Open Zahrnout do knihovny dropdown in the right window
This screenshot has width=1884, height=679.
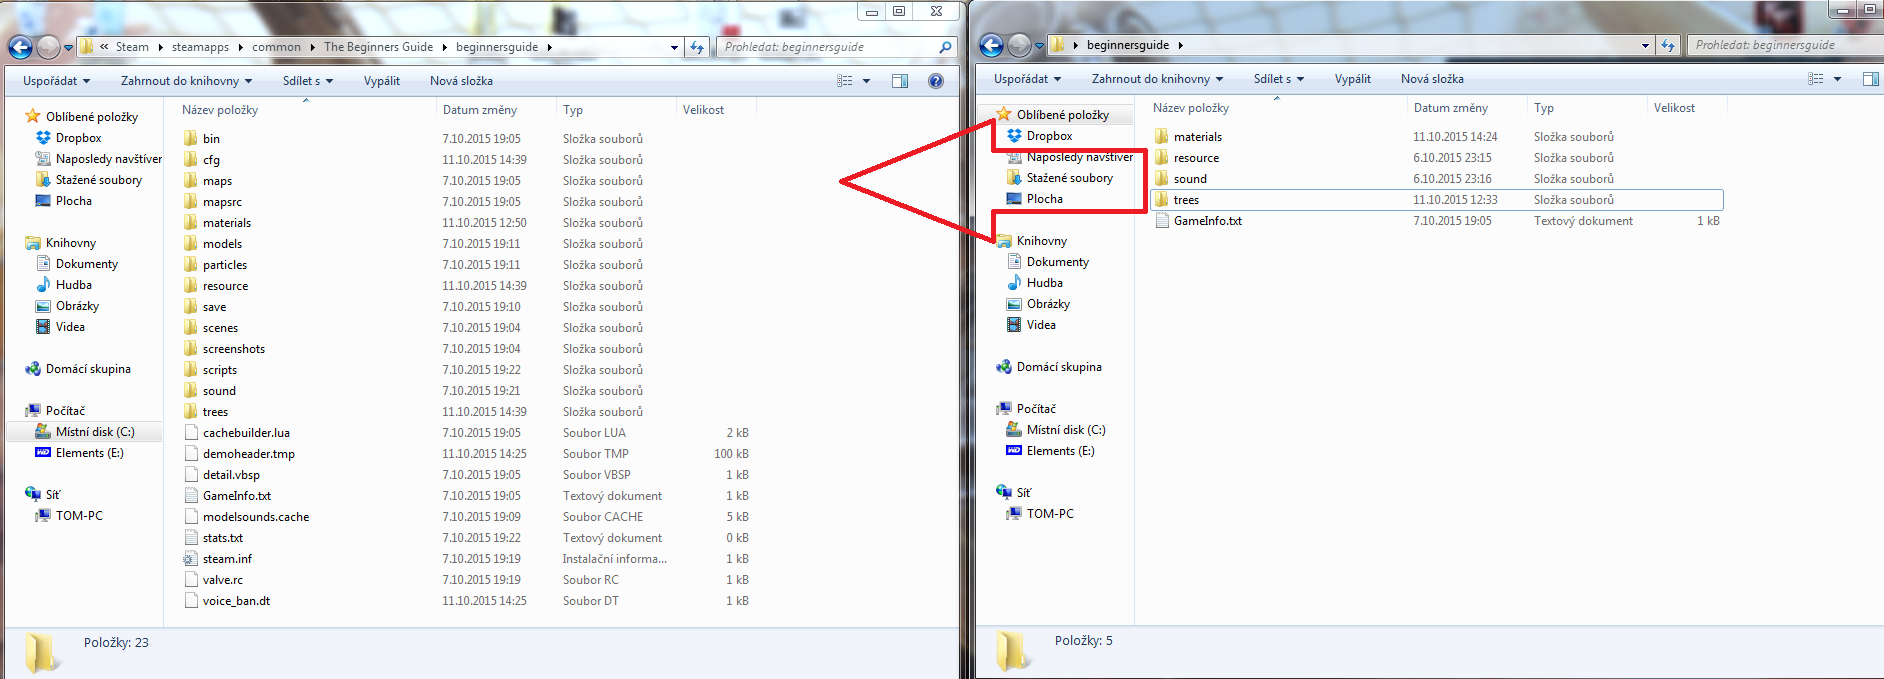(1157, 79)
